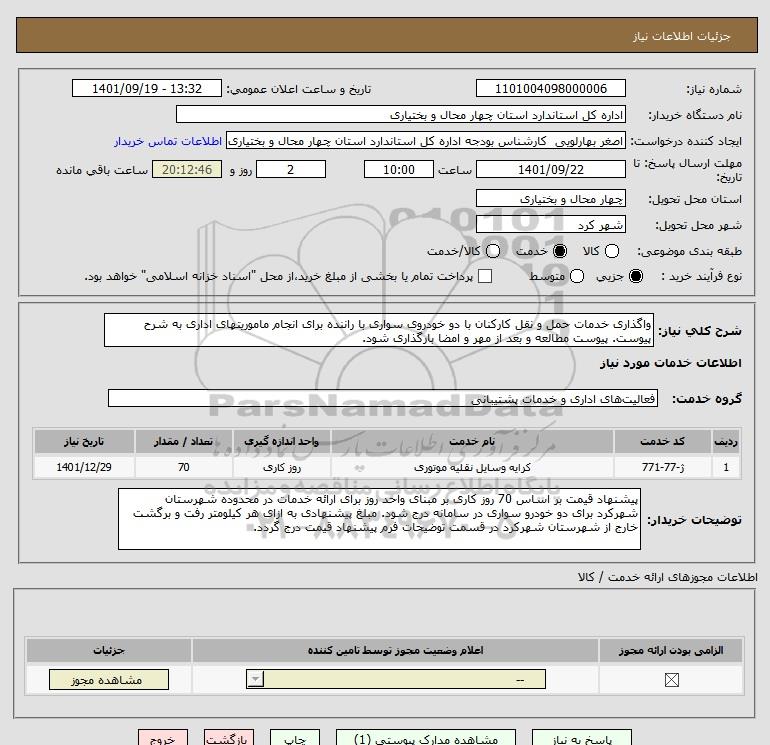Click the نام خدمت column header

tap(472, 441)
